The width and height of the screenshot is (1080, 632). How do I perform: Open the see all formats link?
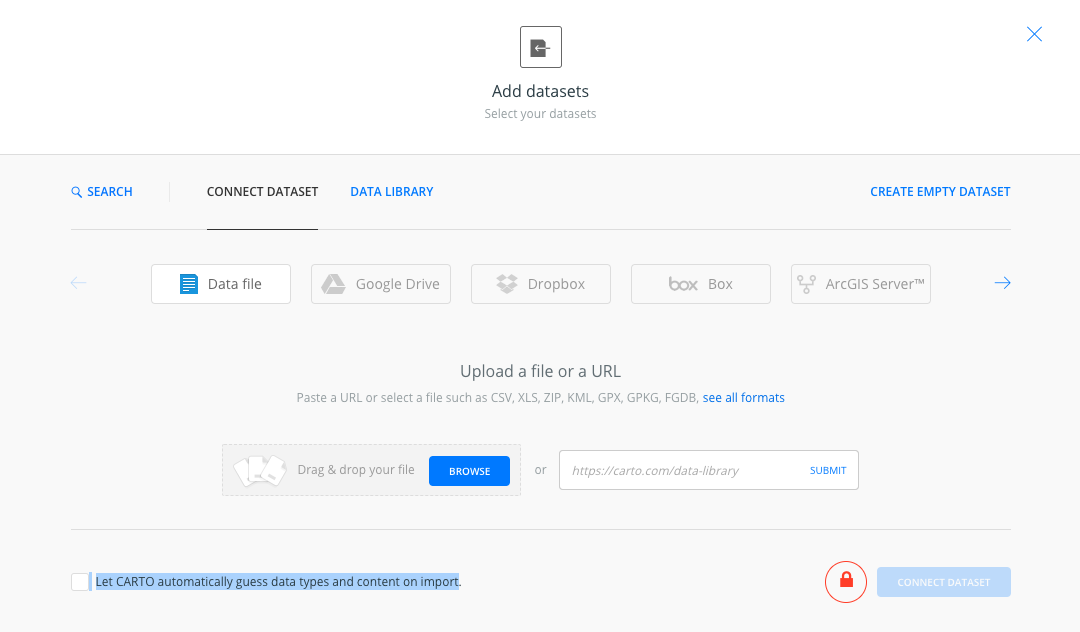click(743, 397)
